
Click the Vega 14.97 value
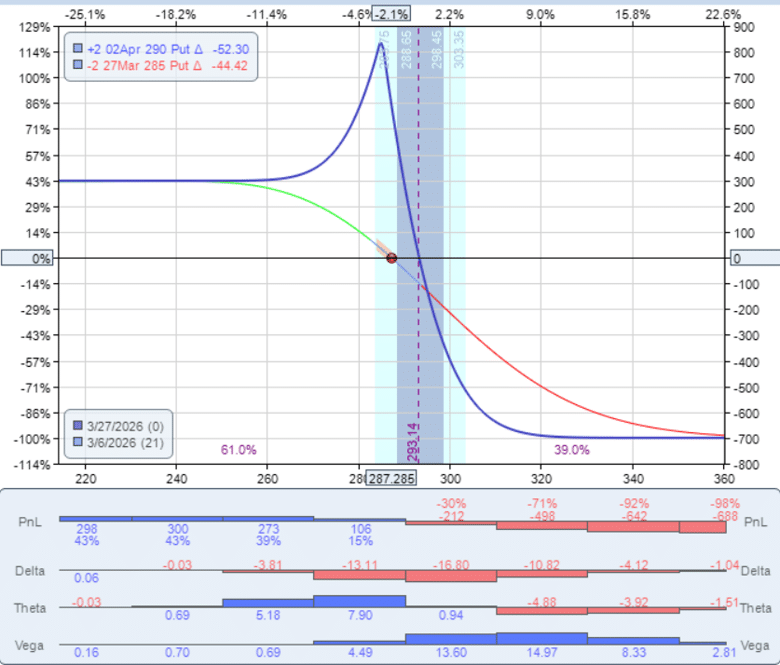click(x=542, y=652)
